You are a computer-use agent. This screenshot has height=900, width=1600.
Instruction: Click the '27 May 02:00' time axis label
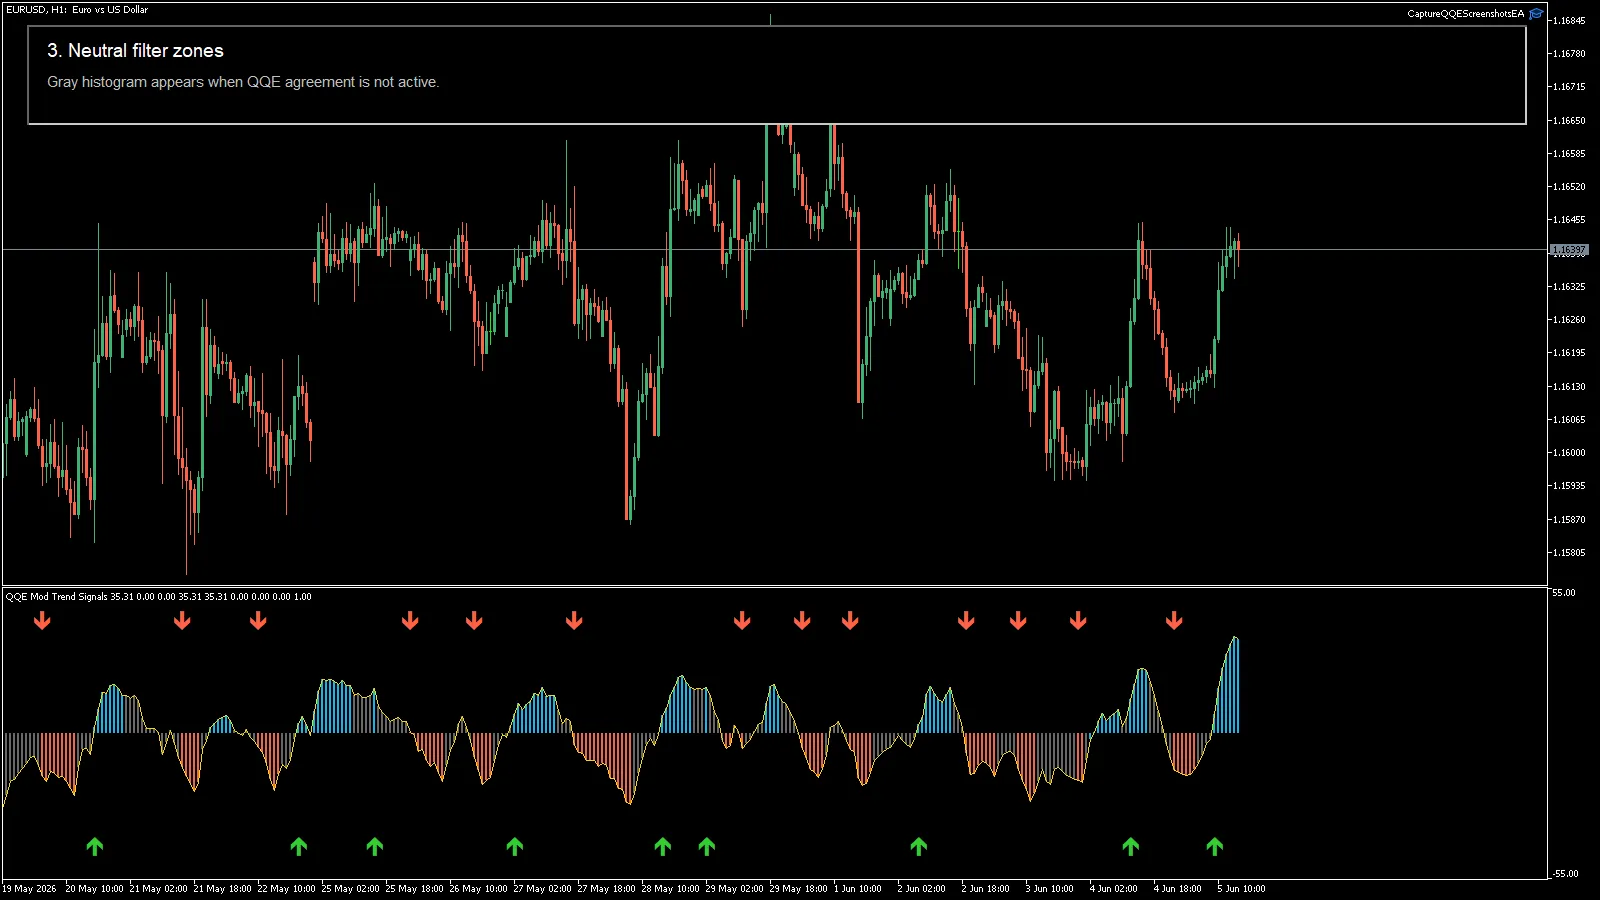(542, 889)
